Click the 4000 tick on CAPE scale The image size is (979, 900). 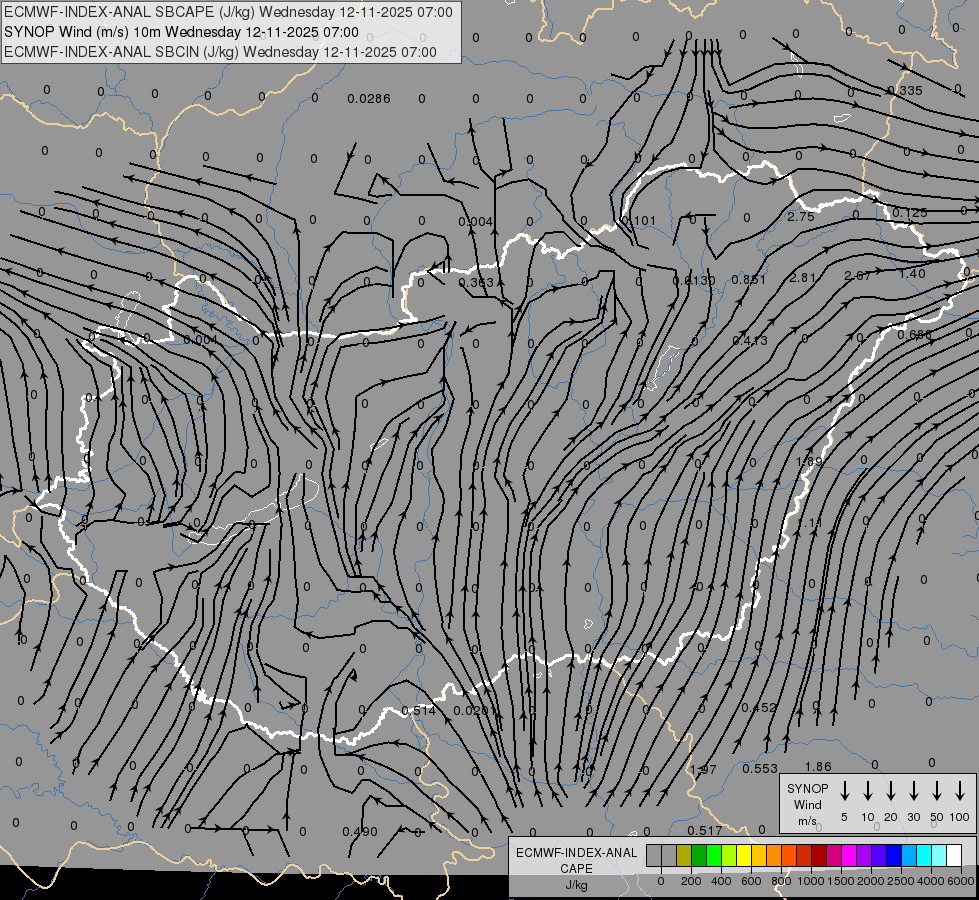(x=931, y=881)
